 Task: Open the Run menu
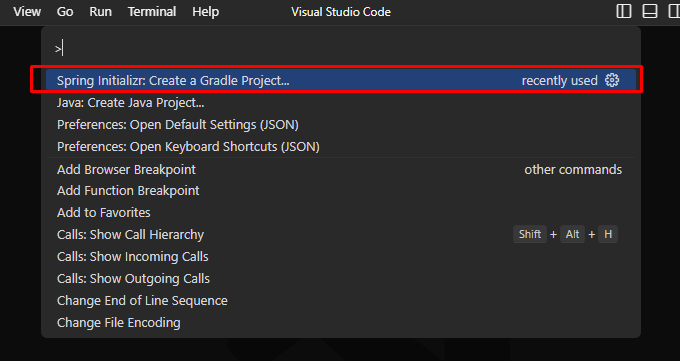pos(101,12)
